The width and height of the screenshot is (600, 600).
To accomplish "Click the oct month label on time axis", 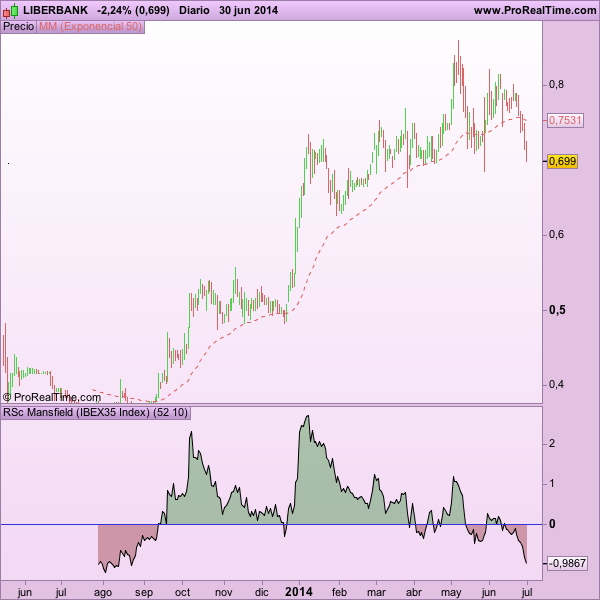I will [183, 592].
